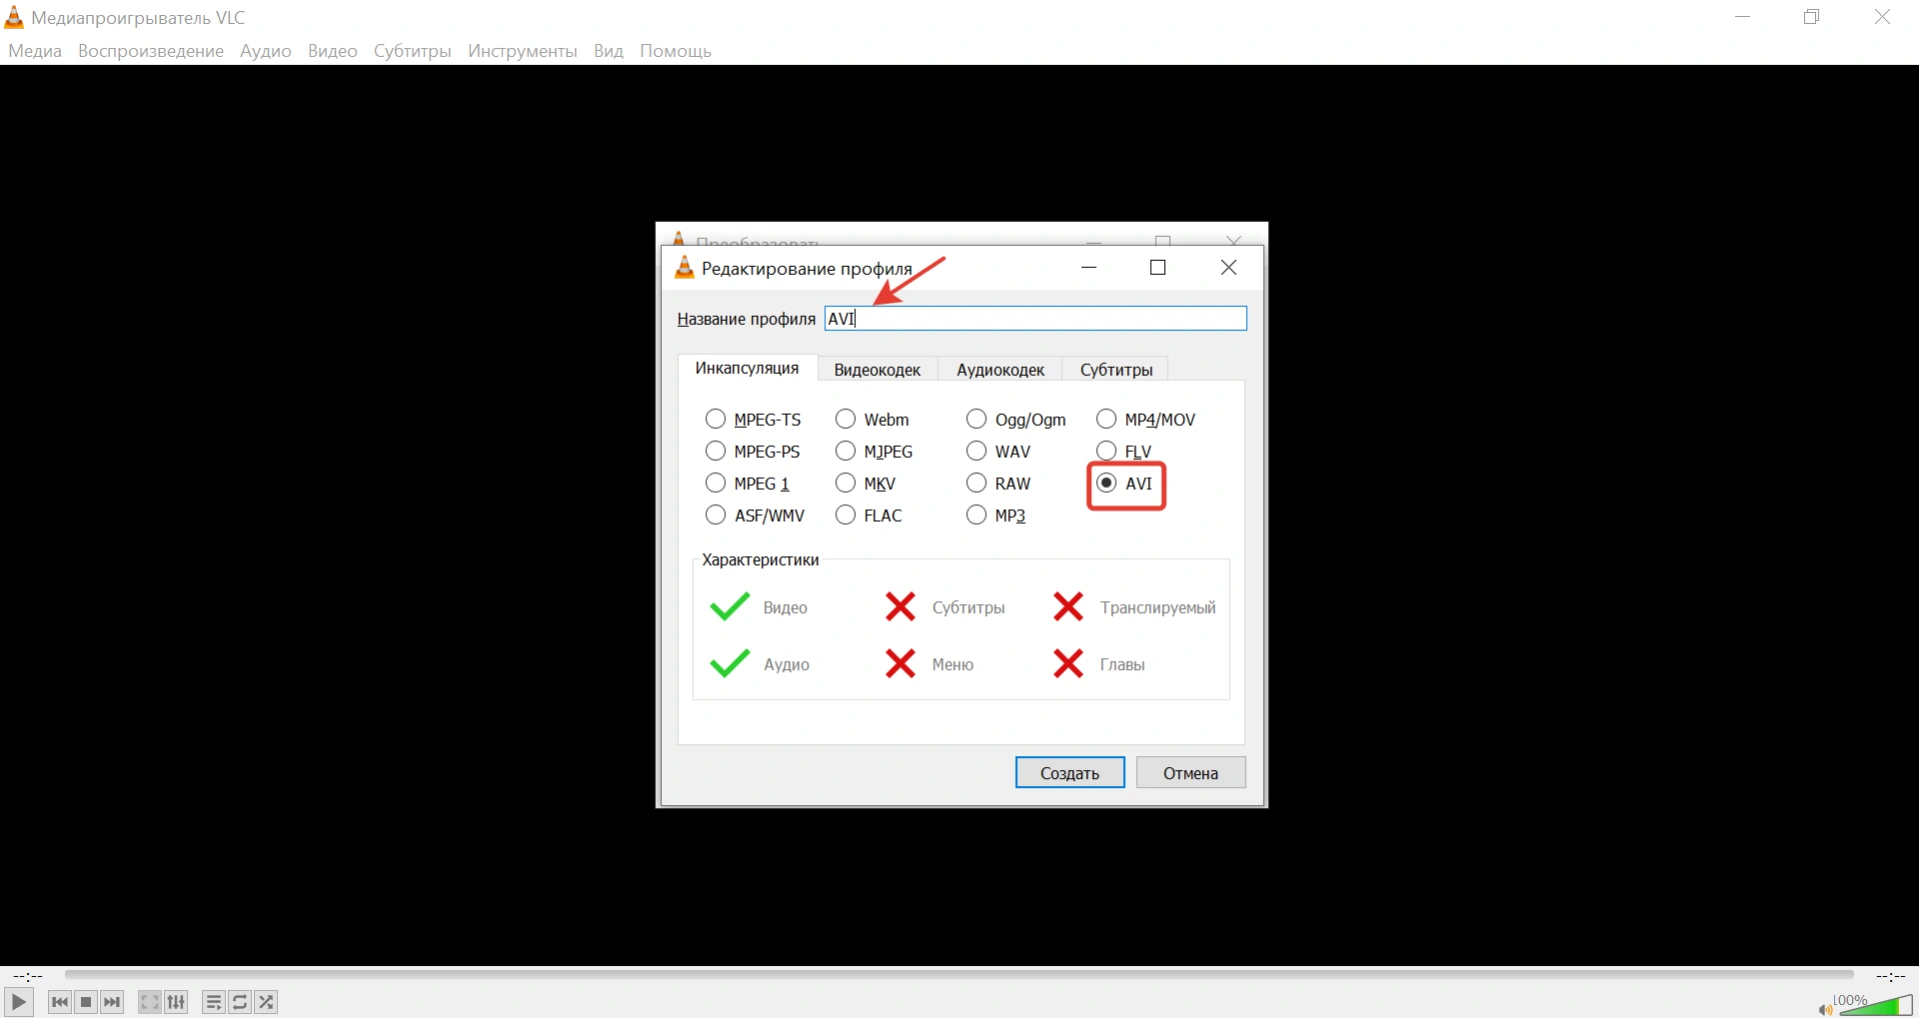Toggle fullscreen video mode
This screenshot has height=1018, width=1919.
(x=149, y=1002)
